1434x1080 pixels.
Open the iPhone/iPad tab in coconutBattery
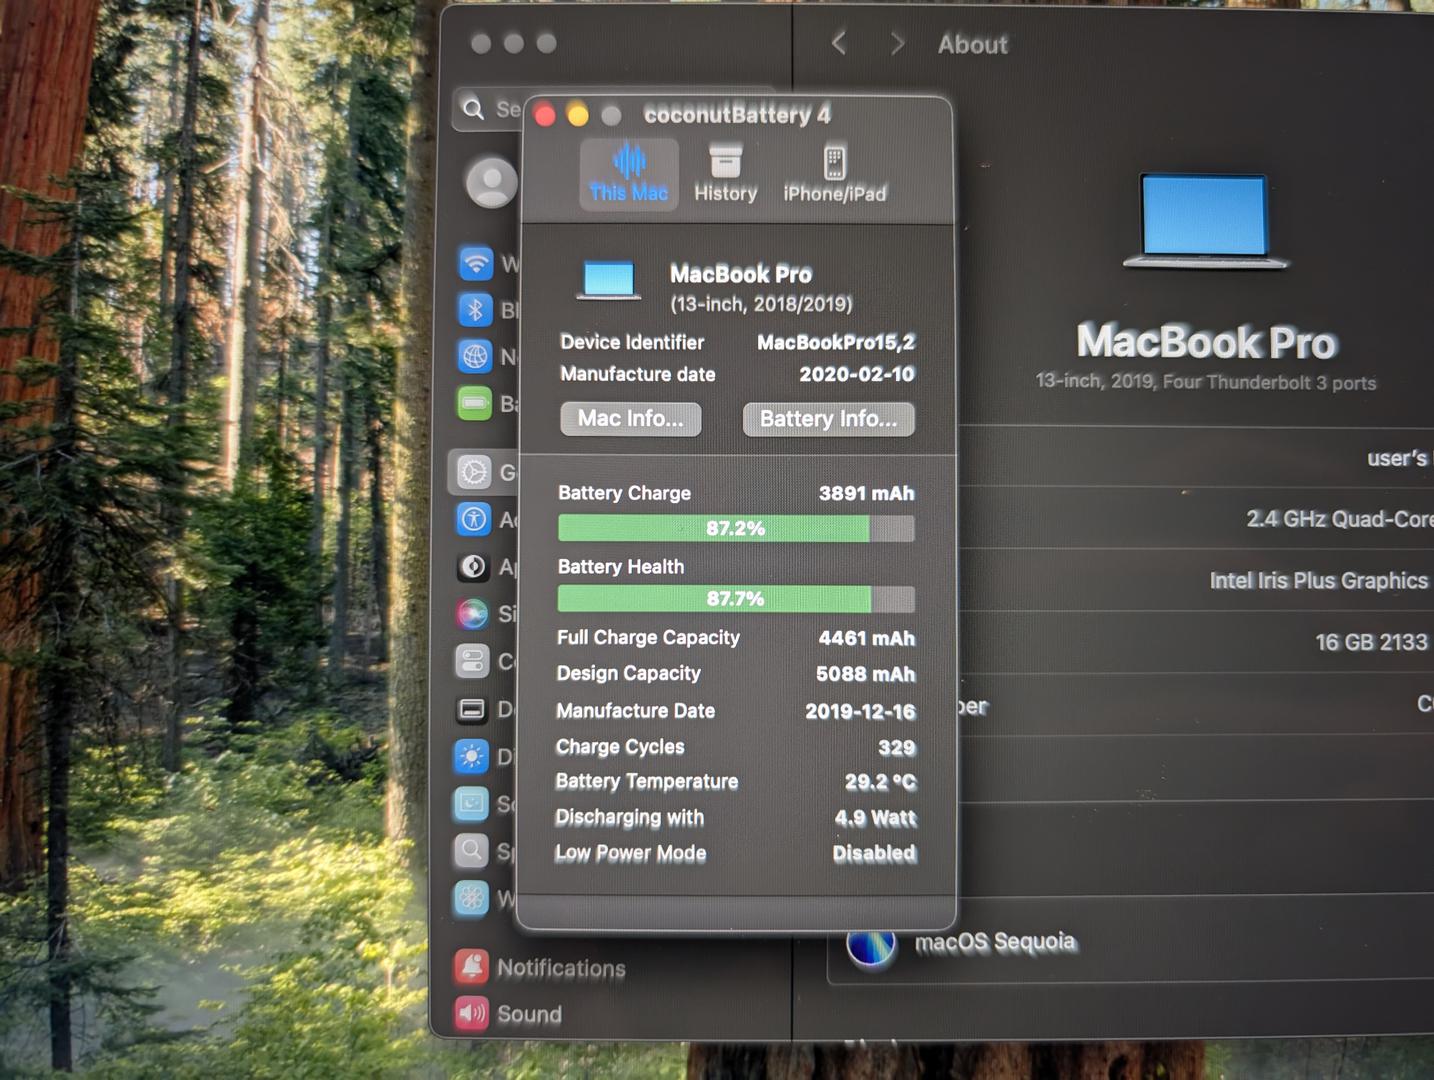835,174
